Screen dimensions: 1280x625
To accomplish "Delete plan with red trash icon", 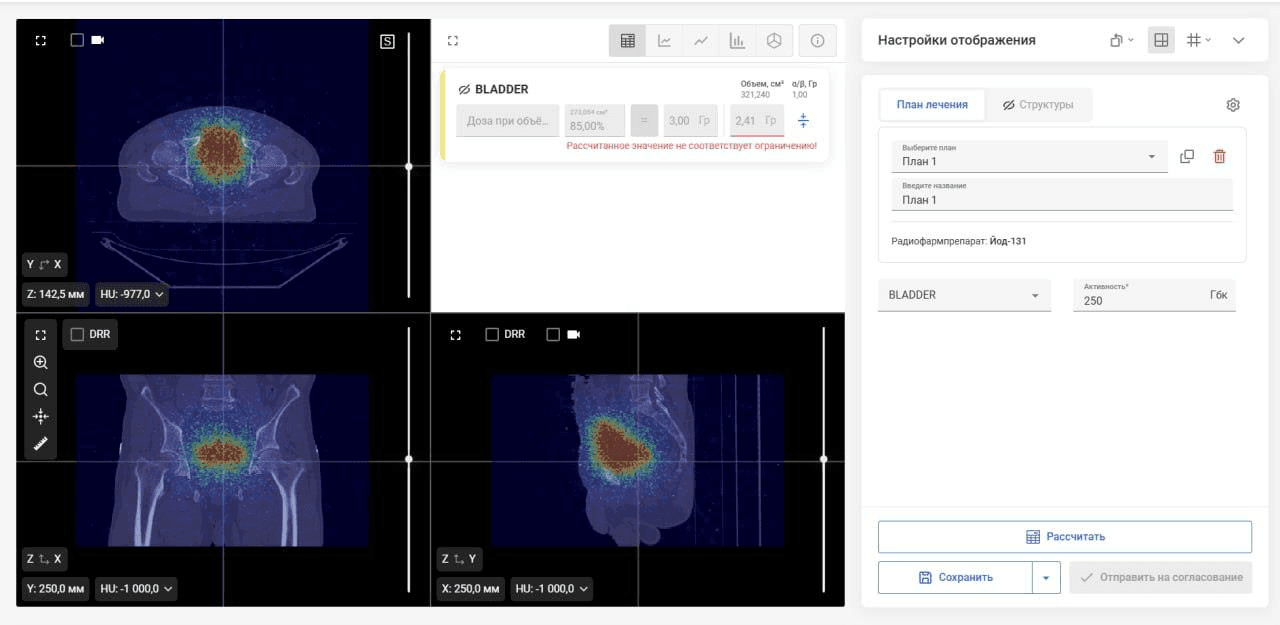I will (1219, 156).
